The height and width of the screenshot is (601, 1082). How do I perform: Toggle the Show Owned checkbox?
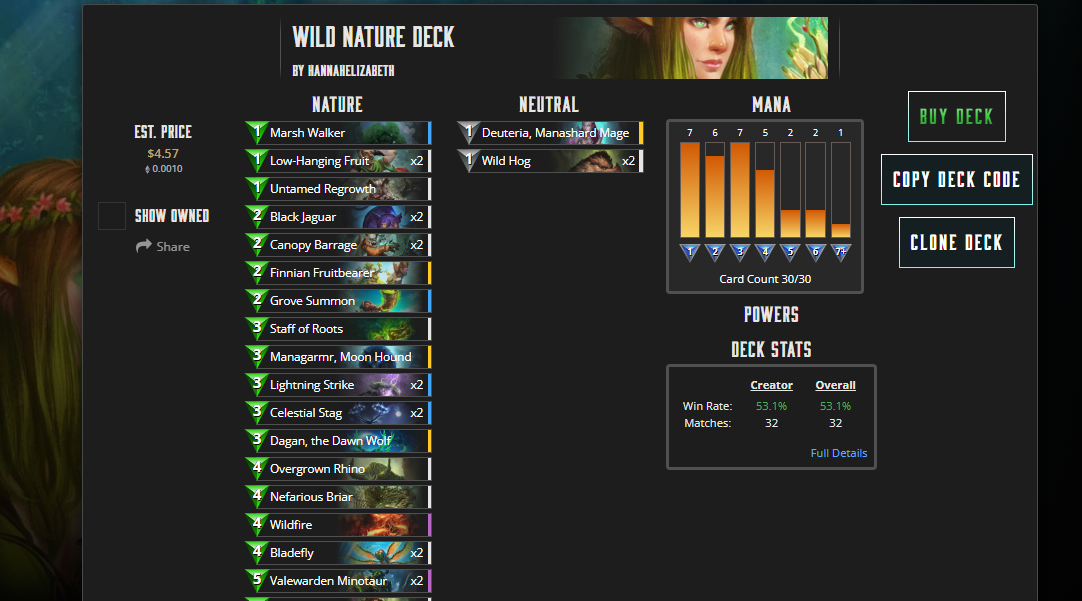[x=112, y=216]
